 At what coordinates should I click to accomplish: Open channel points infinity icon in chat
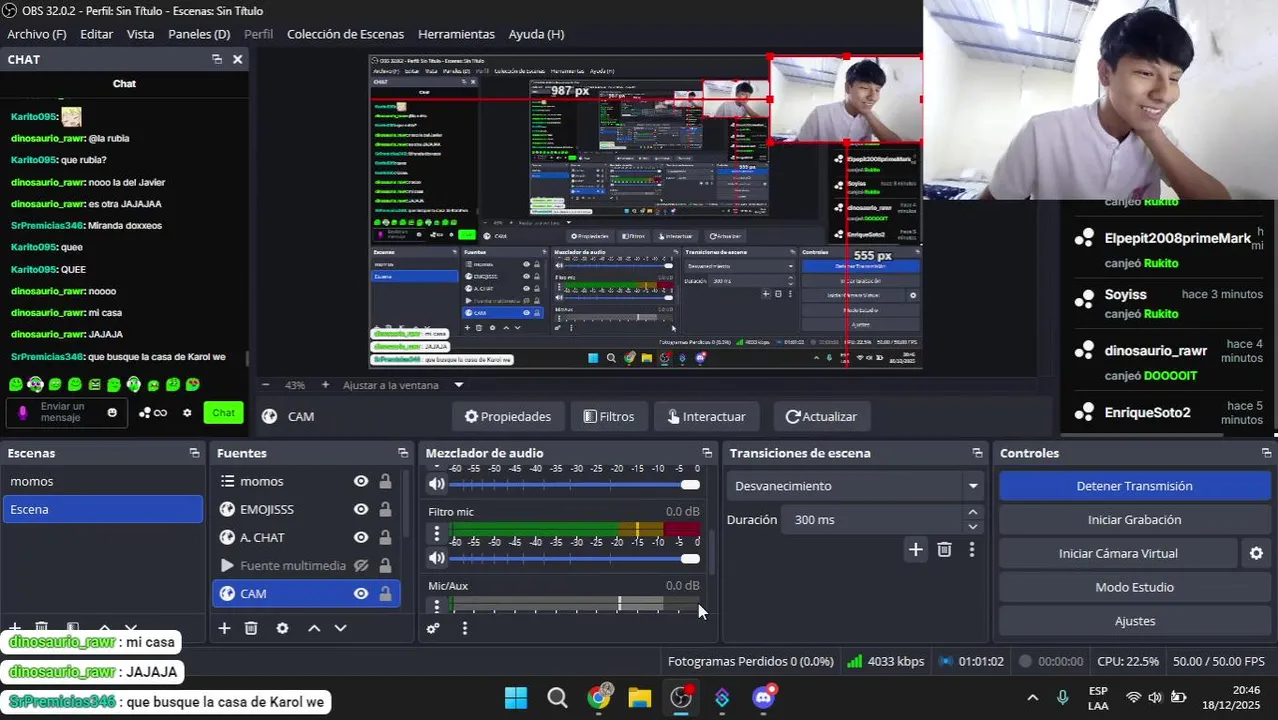(x=153, y=413)
